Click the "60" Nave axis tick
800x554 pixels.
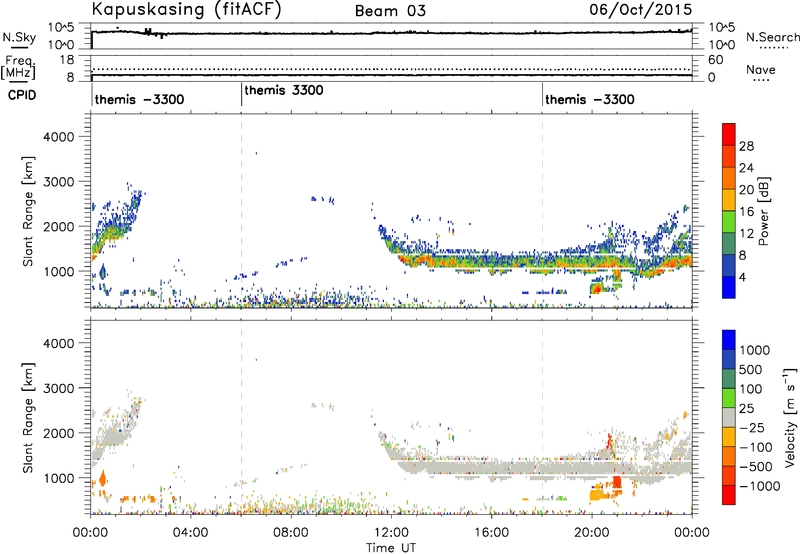click(x=716, y=60)
